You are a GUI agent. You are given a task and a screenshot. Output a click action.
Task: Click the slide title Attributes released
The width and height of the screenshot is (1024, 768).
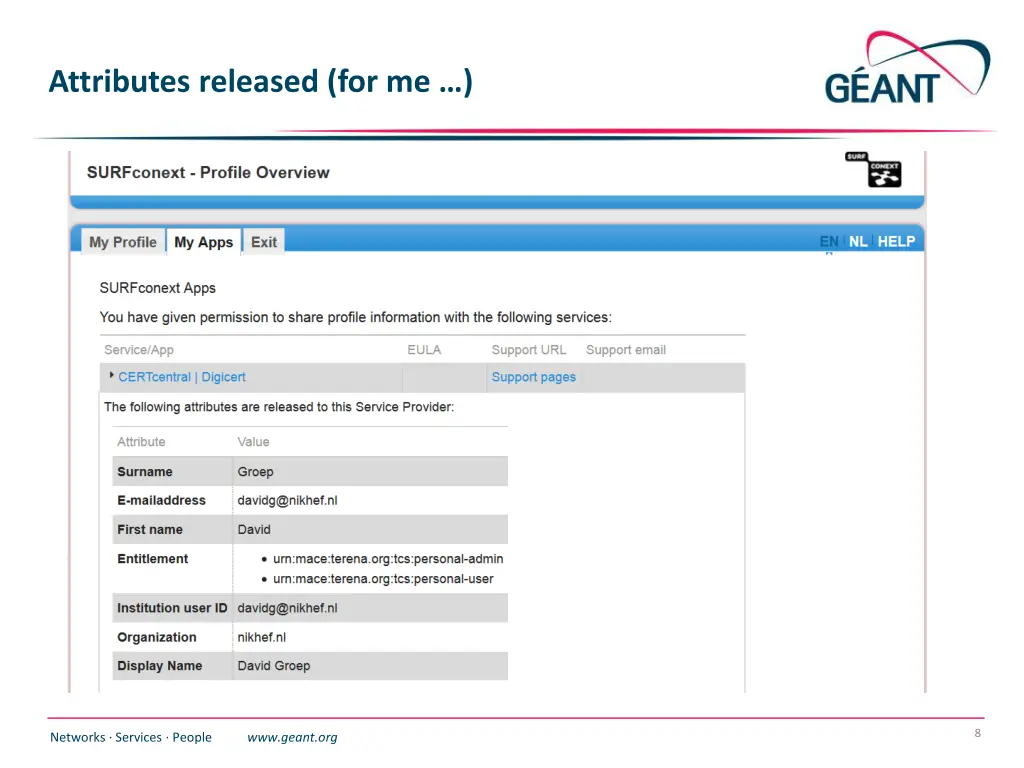261,82
